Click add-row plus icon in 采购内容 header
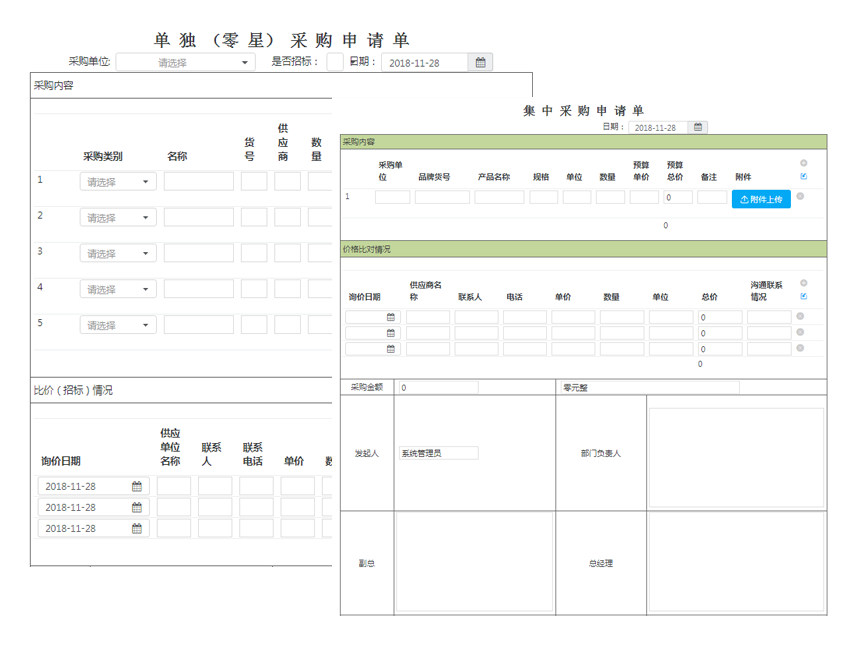Image resolution: width=866 pixels, height=657 pixels. coord(804,163)
